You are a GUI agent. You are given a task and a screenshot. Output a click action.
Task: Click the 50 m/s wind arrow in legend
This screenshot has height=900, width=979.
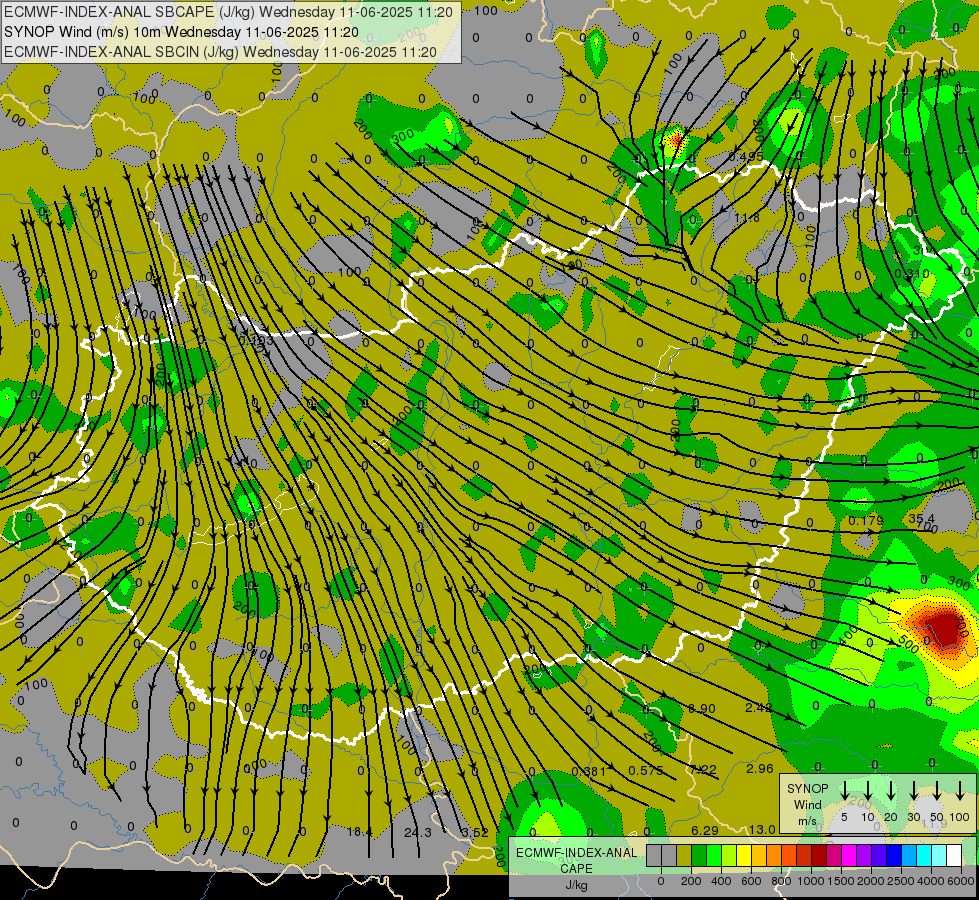click(937, 791)
